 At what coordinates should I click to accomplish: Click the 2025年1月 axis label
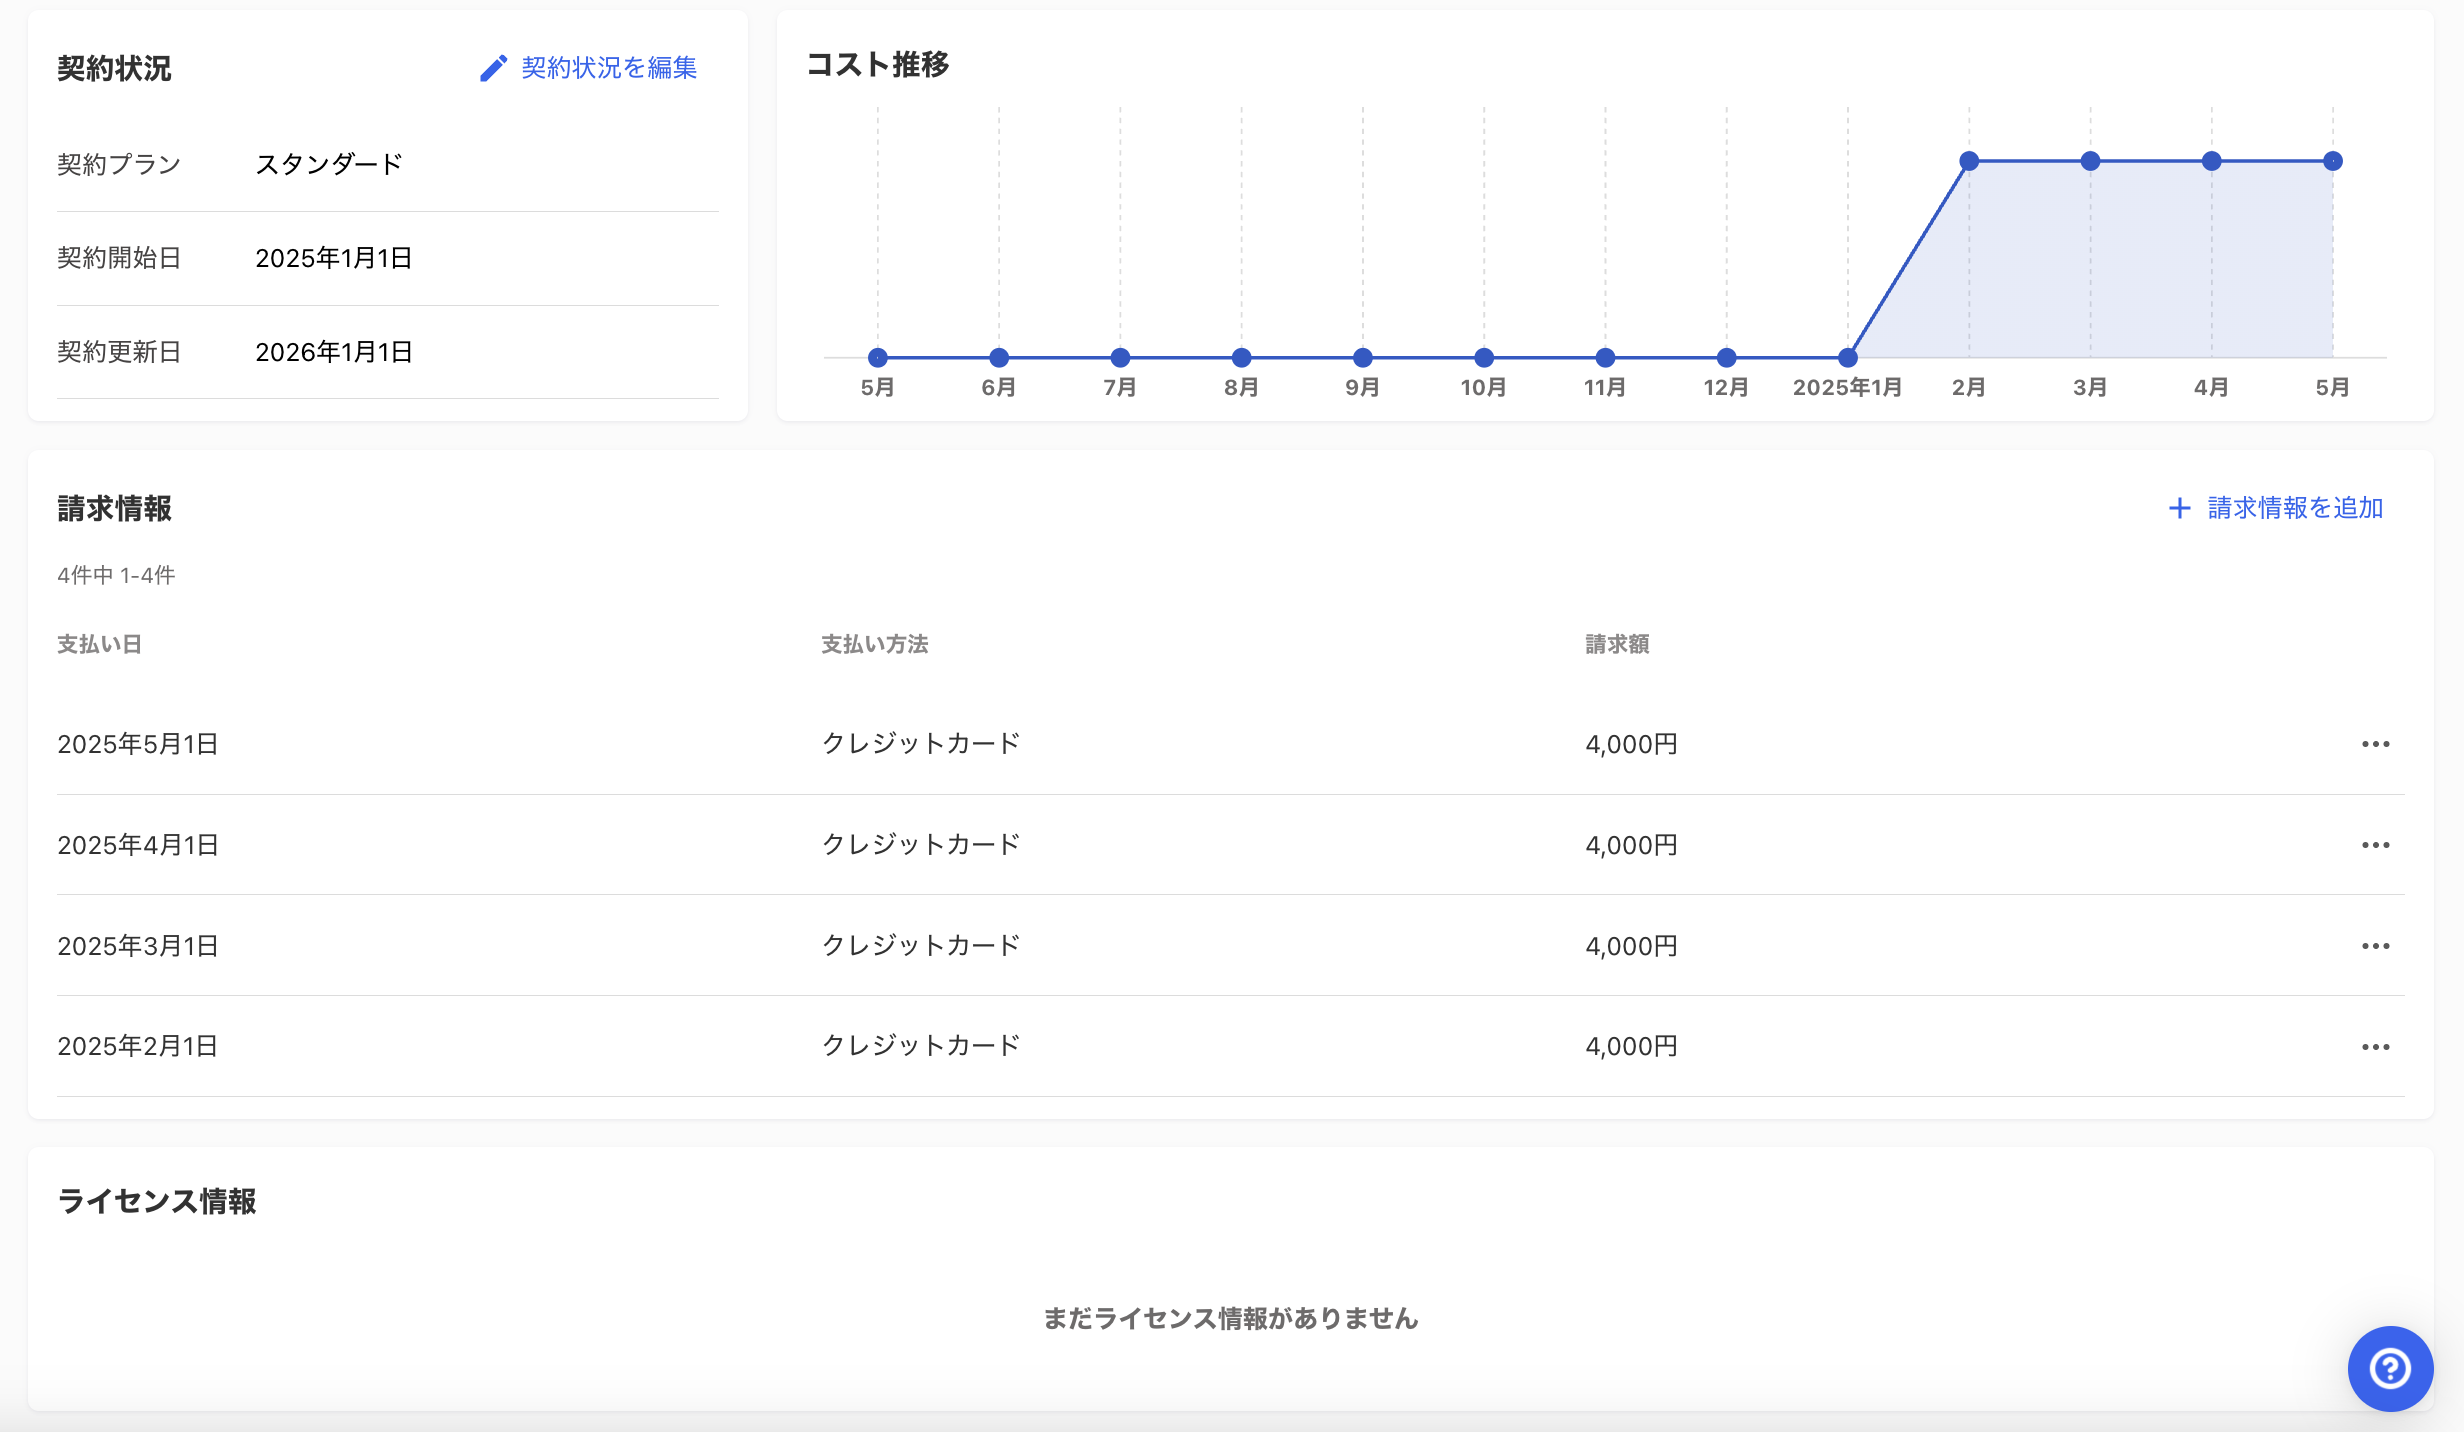[x=1848, y=387]
